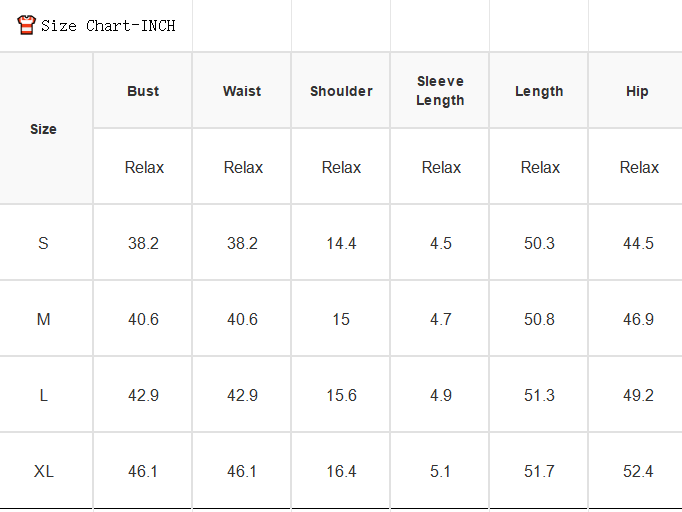Screen dimensions: 682x512
Task: Click the Size row header cell
Action: (x=43, y=129)
